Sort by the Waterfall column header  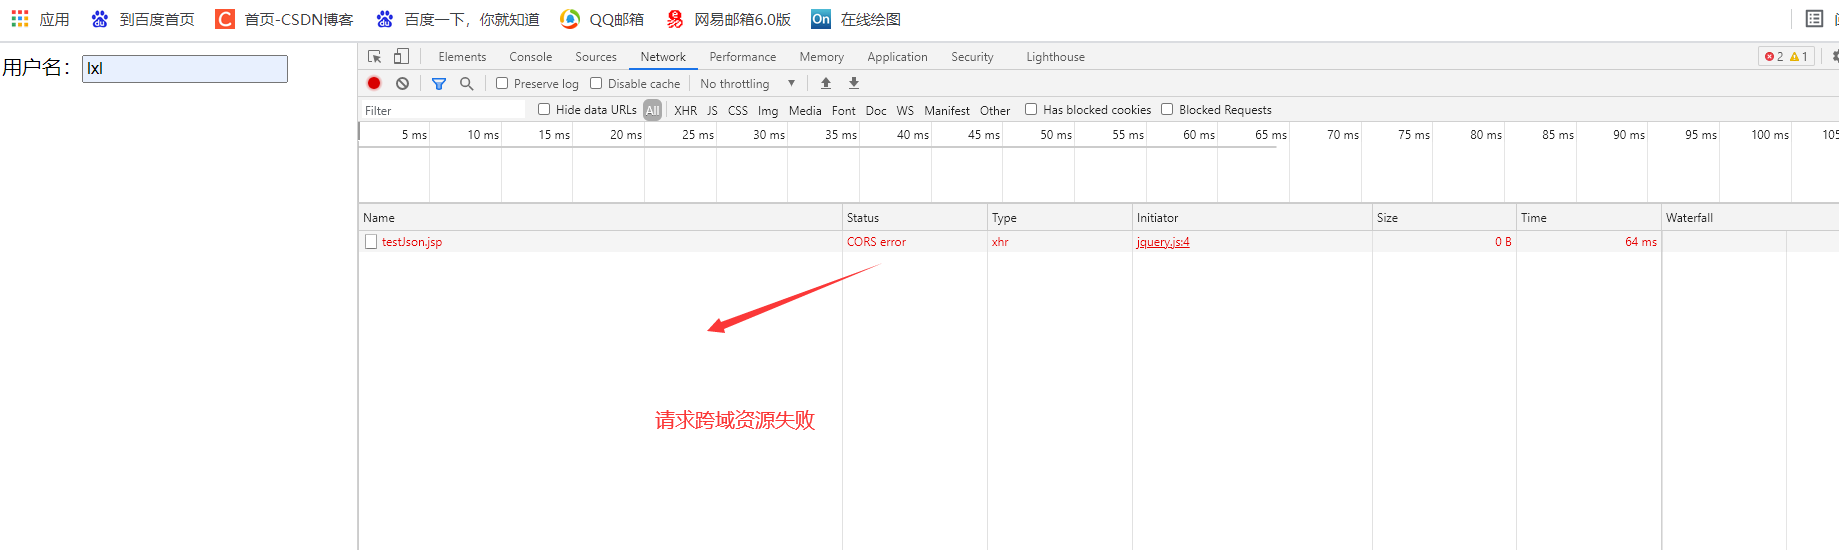point(1750,218)
